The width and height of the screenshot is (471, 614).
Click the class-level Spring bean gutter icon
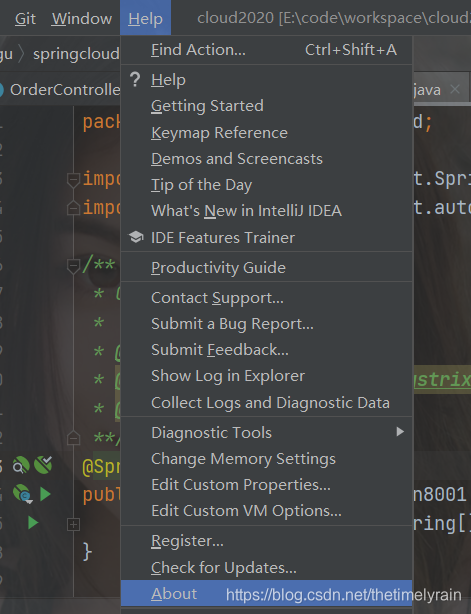tap(22, 493)
